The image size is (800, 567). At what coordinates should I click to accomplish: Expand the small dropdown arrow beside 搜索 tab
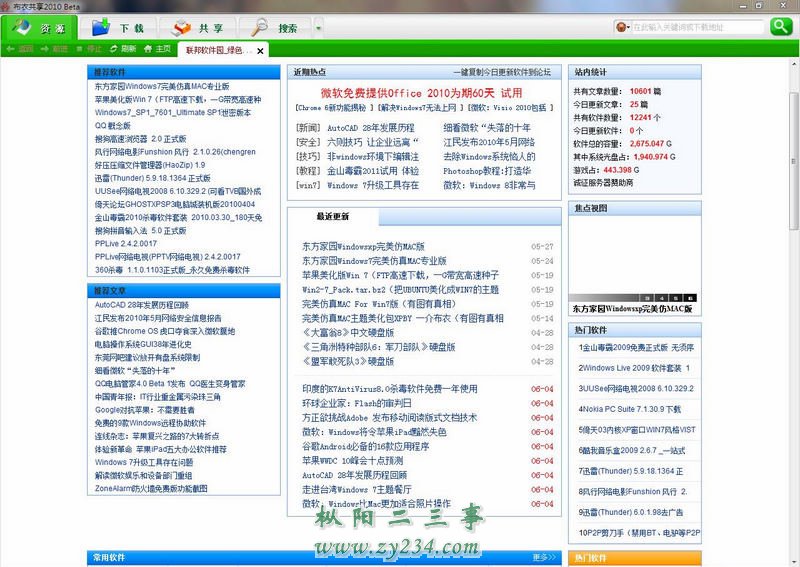click(318, 28)
